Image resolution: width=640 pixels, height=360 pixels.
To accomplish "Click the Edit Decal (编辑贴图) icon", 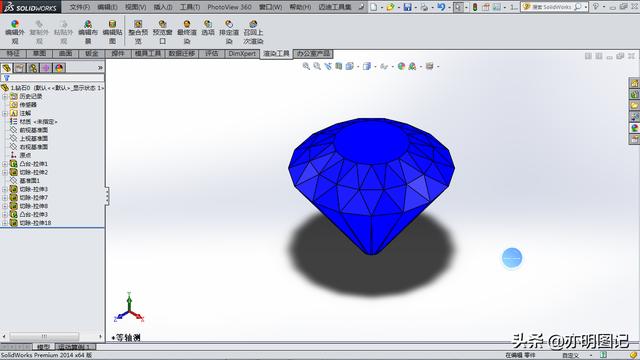I will coord(112,31).
